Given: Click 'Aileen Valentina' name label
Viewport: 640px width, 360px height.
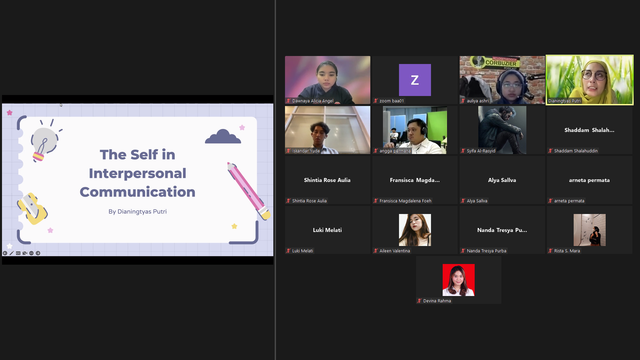Looking at the screenshot, I should 395,251.
